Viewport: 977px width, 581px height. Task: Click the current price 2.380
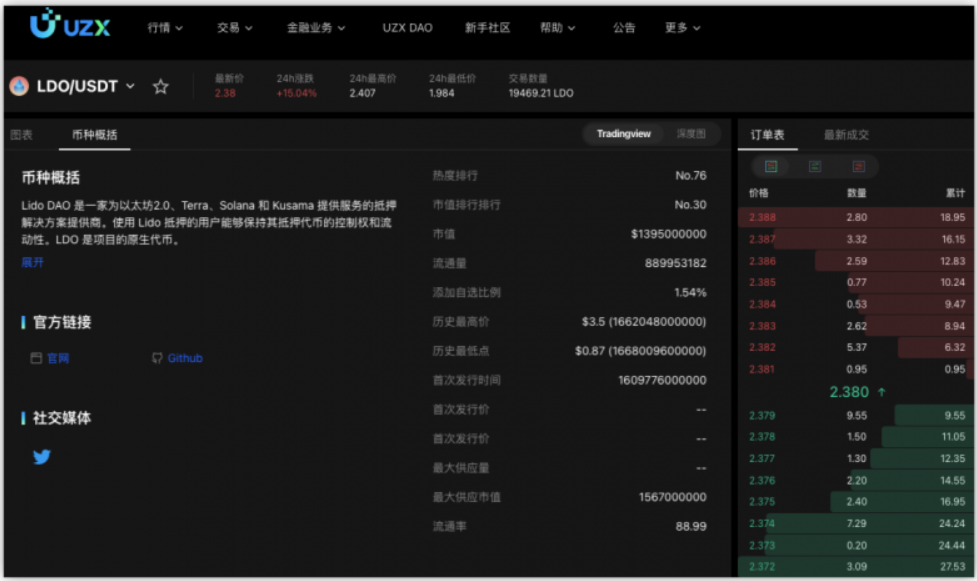[x=849, y=391]
